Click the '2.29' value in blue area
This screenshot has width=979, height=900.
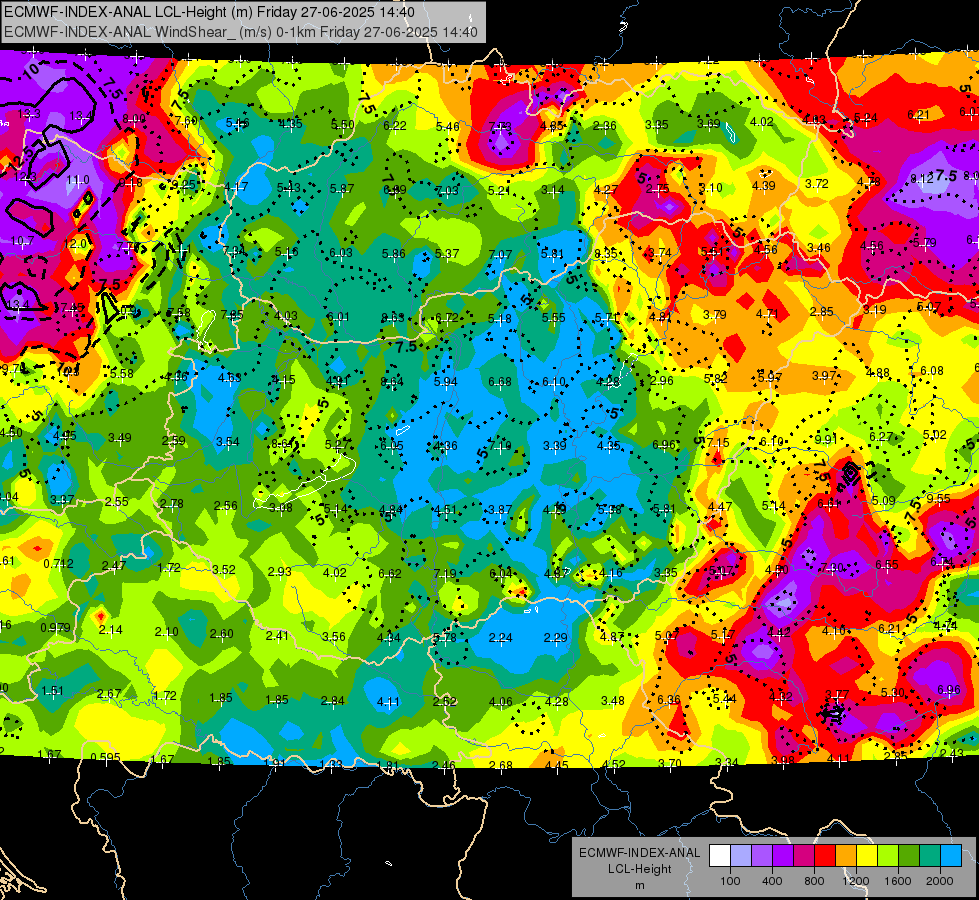pos(555,638)
